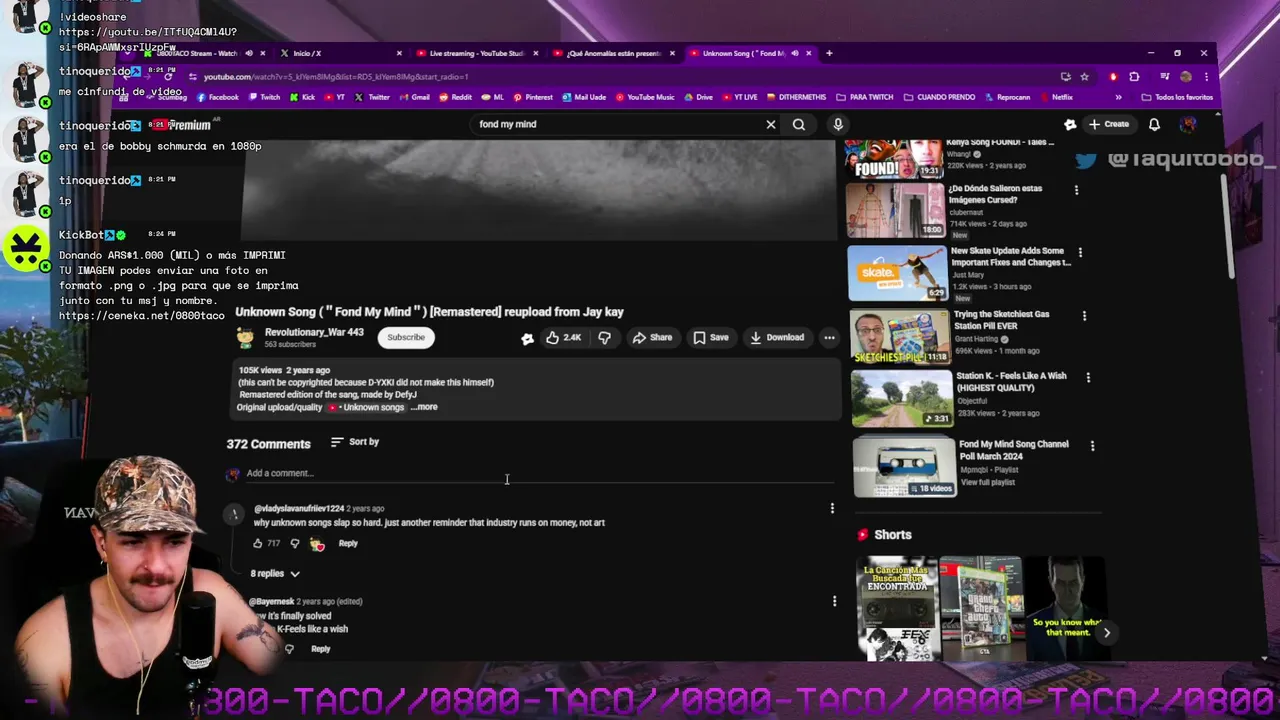This screenshot has width=1280, height=720.
Task: Click 'View full playlist' link
Action: (x=988, y=482)
